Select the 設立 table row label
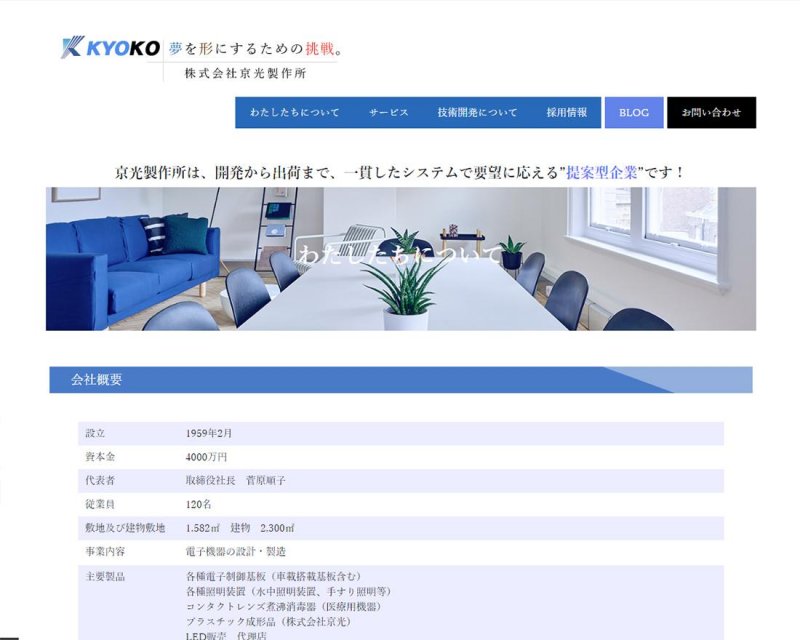The width and height of the screenshot is (800, 640). (96, 433)
